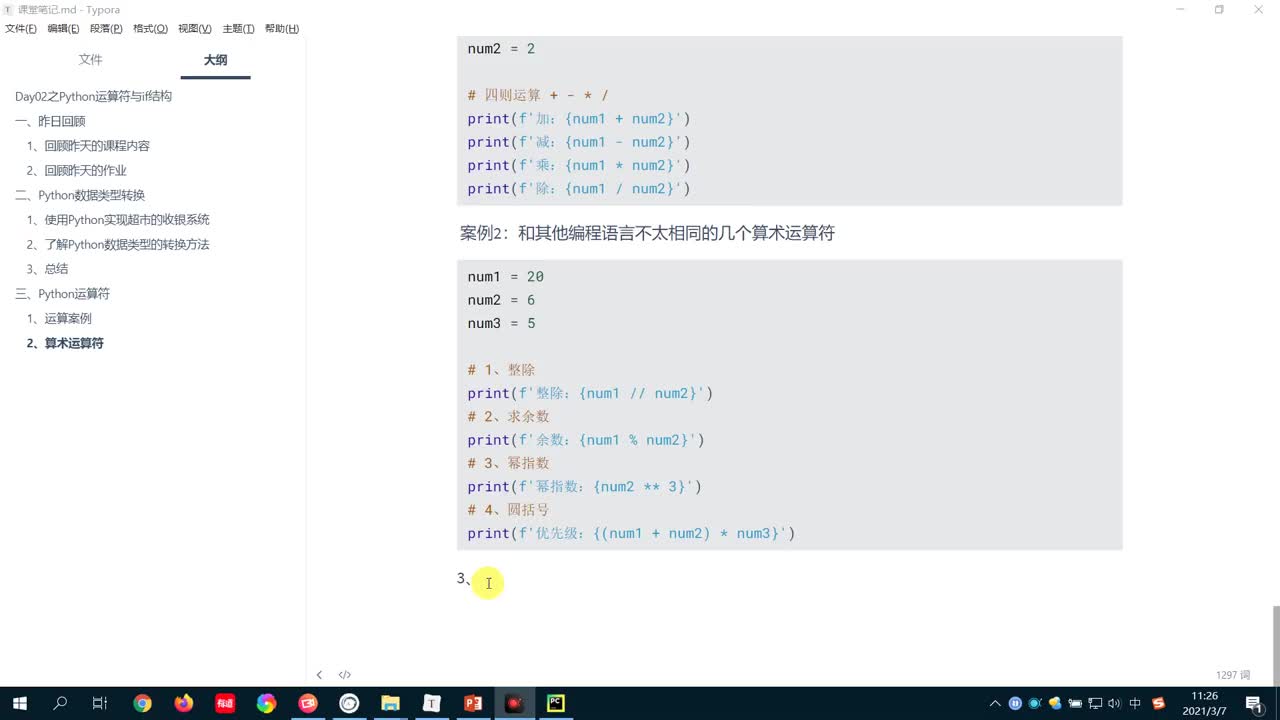Open Firefox from the taskbar
The height and width of the screenshot is (720, 1280).
click(x=183, y=703)
